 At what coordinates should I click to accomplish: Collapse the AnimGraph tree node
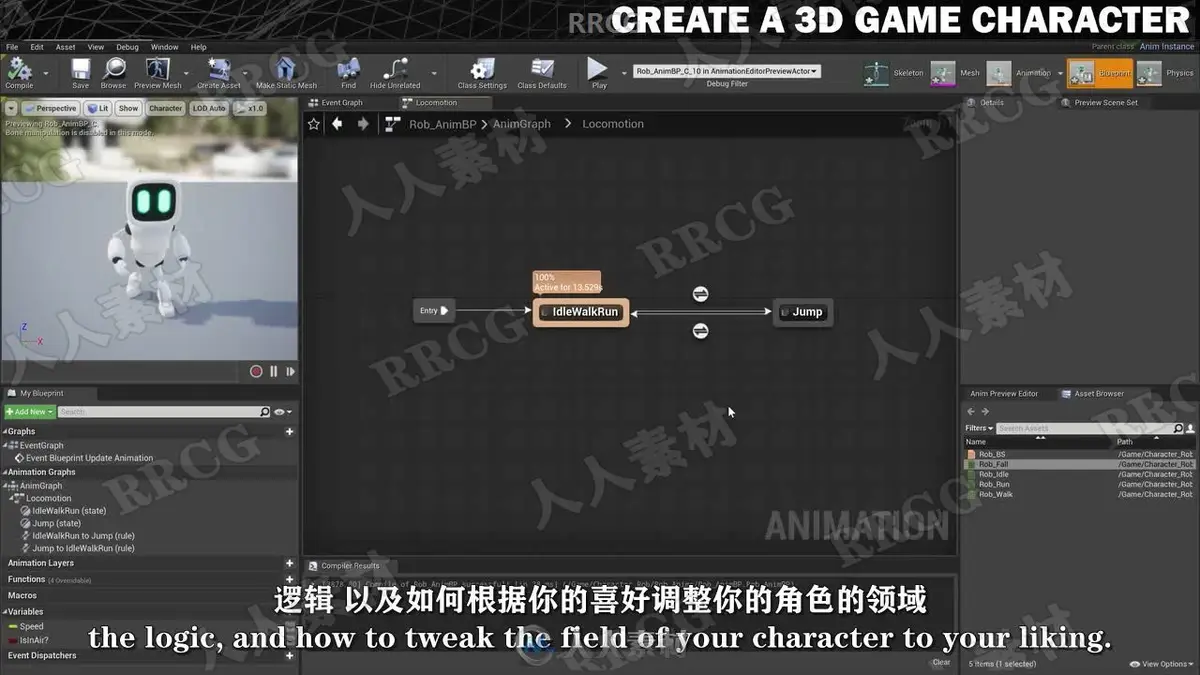click(x=7, y=486)
